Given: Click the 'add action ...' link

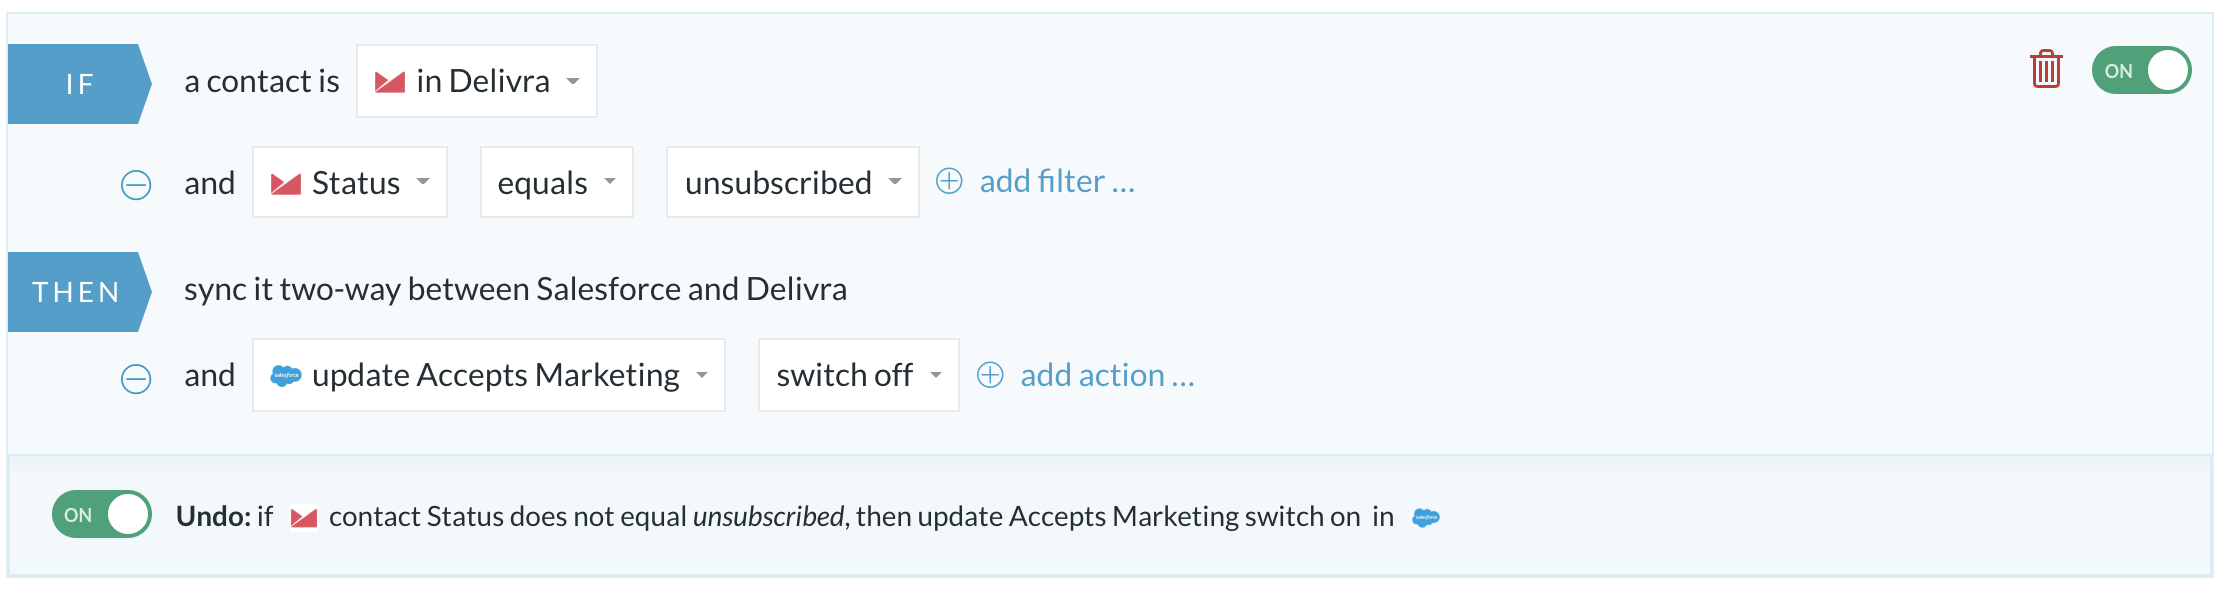Looking at the screenshot, I should pyautogui.click(x=1108, y=375).
